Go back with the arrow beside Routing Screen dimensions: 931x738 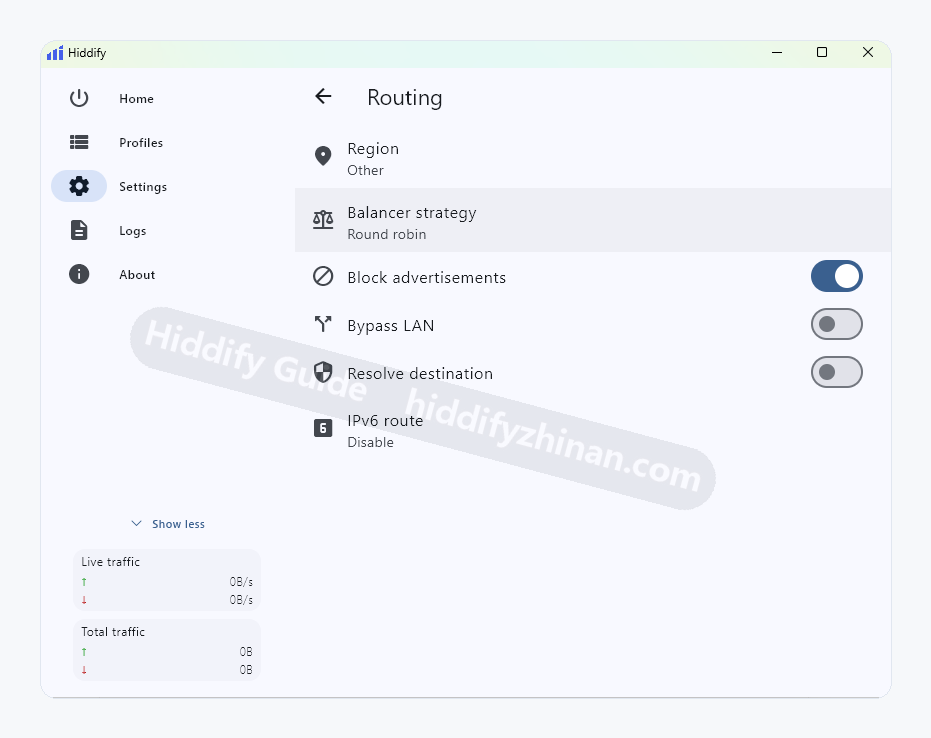click(x=323, y=96)
